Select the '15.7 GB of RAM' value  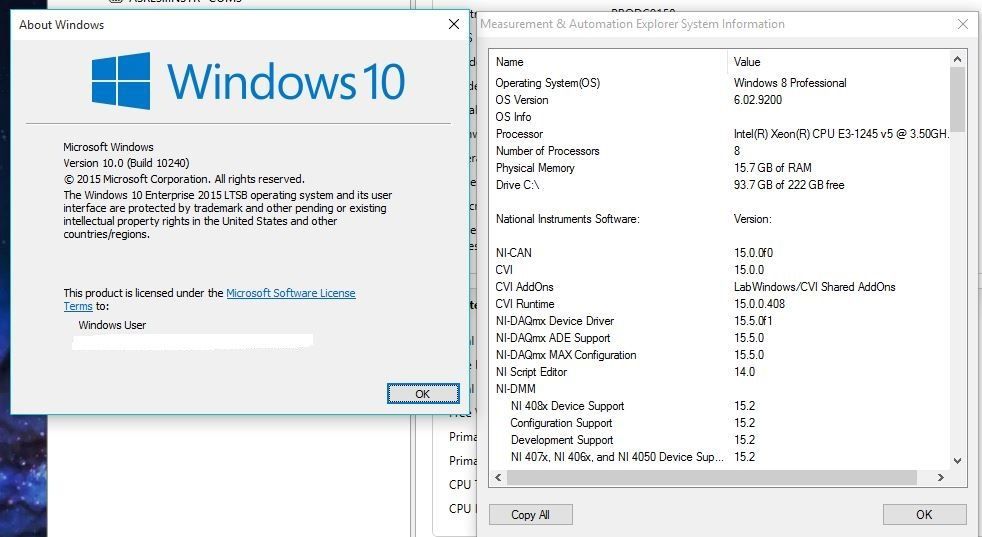773,168
